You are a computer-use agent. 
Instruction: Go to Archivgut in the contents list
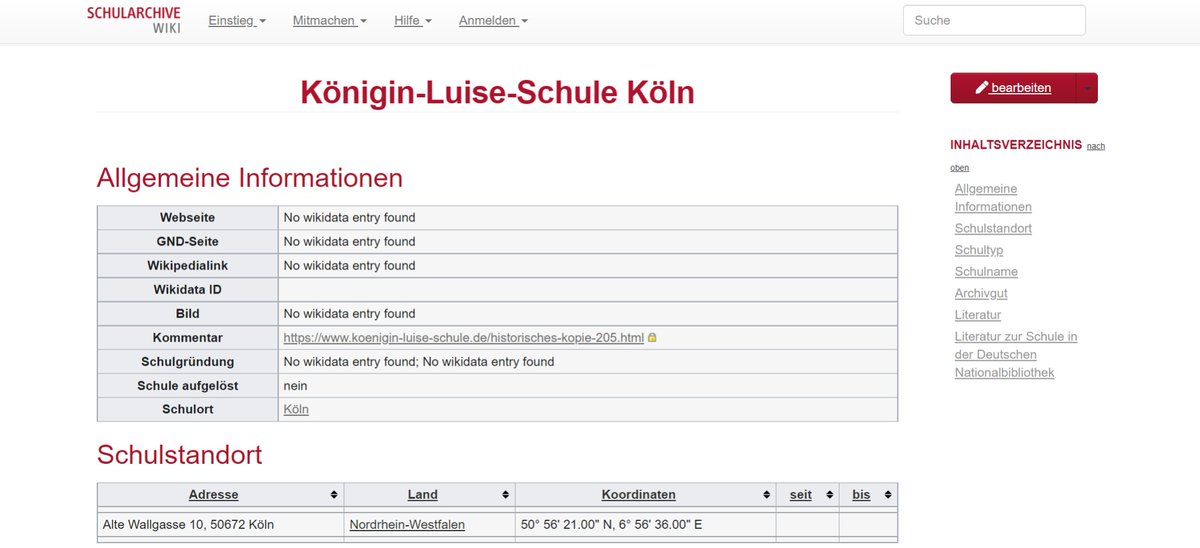point(981,293)
